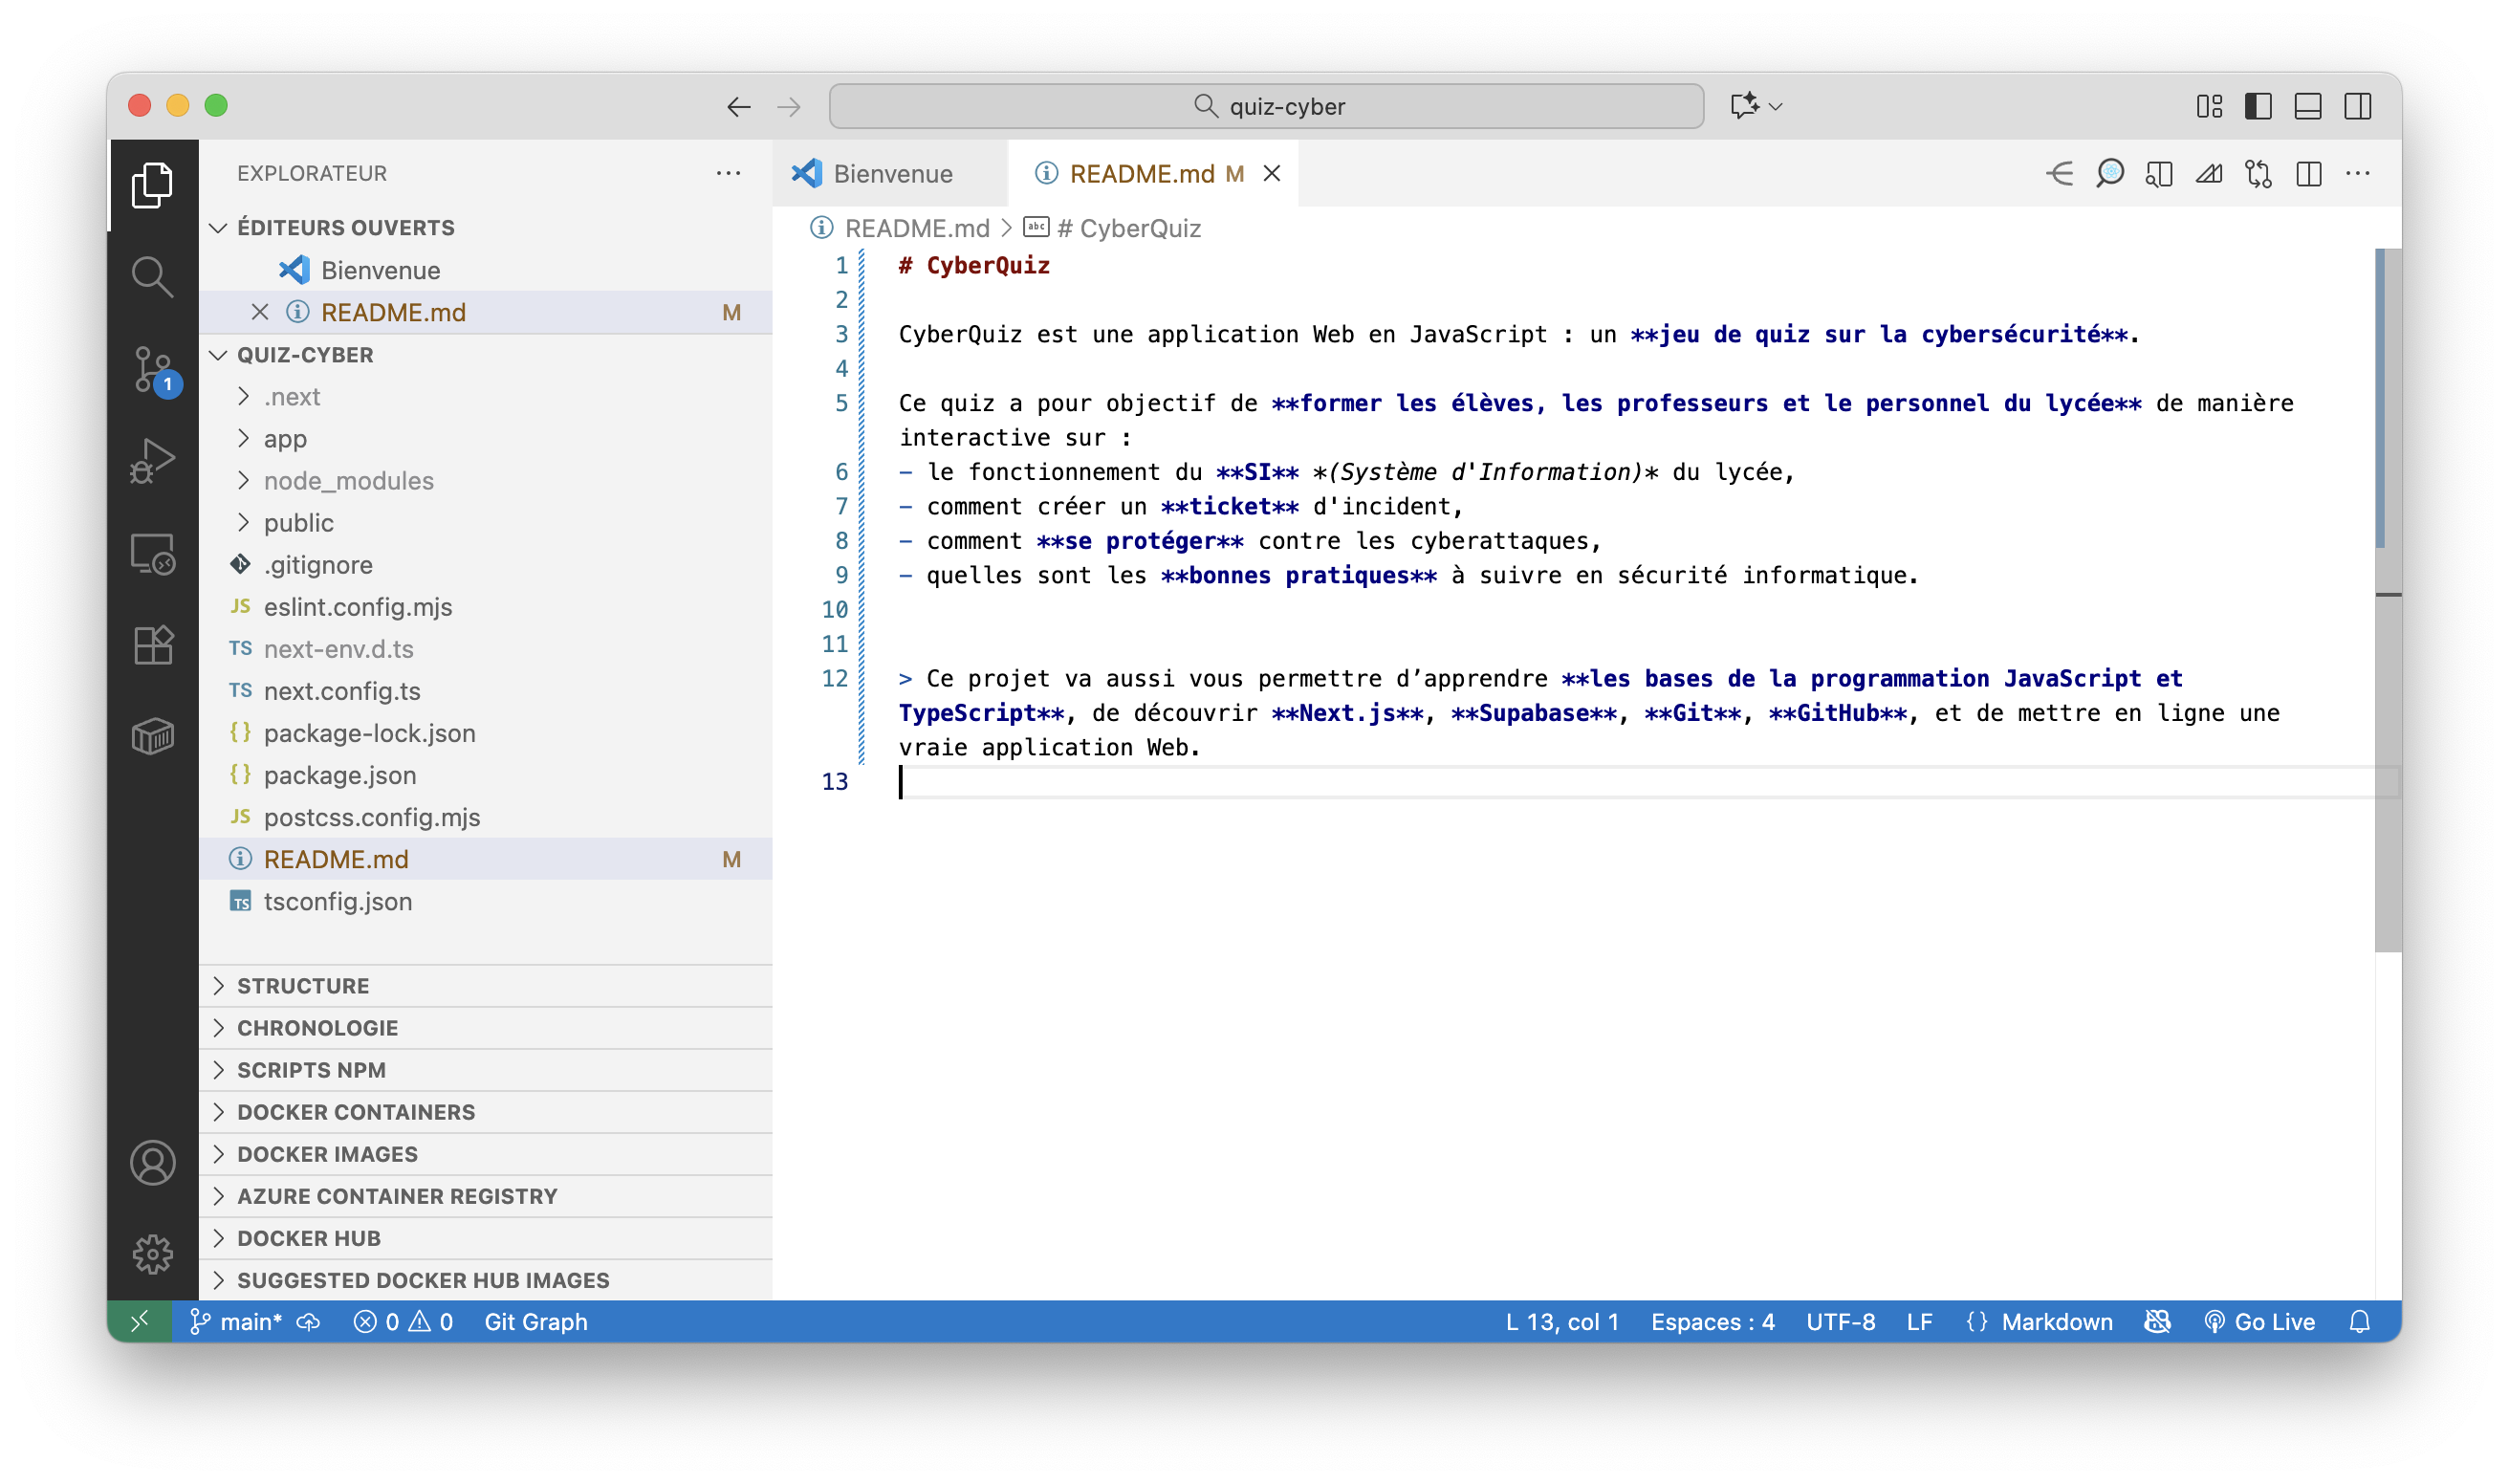This screenshot has height=1484, width=2509.
Task: Open the Extensions view
Action: (152, 645)
